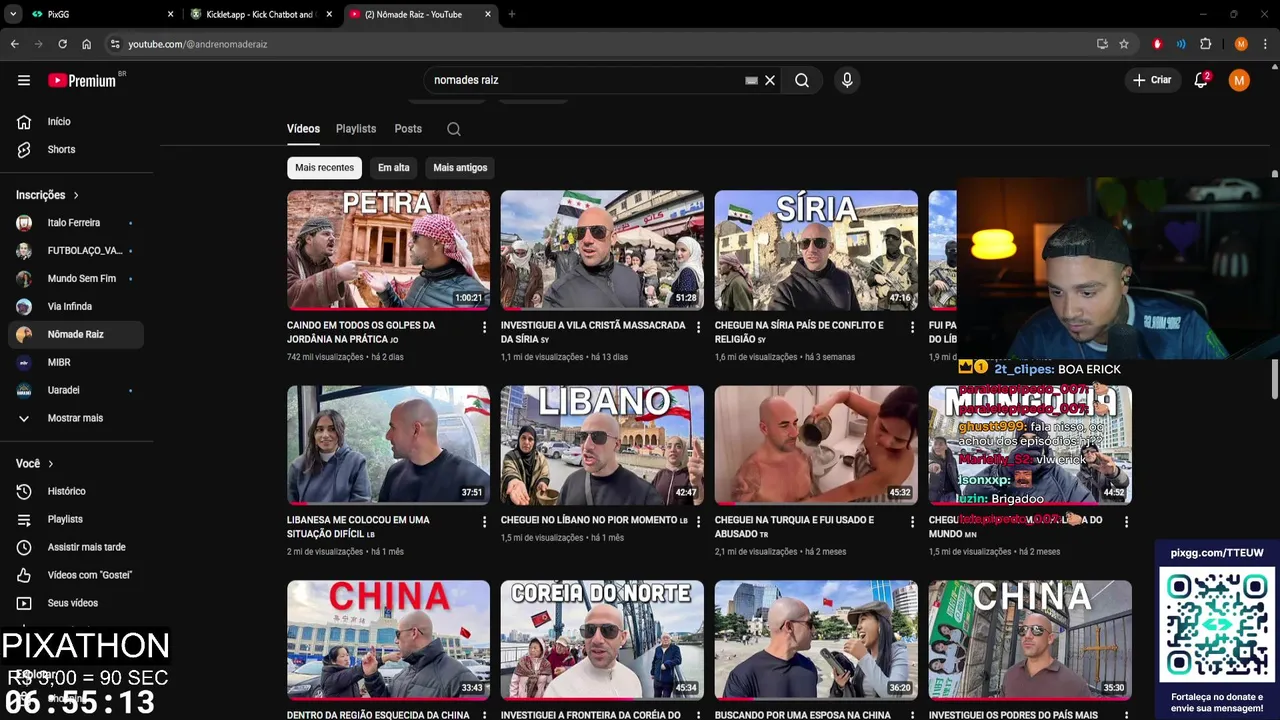Bookmark this page with star icon
Screen dimensions: 1280x720
[1124, 44]
